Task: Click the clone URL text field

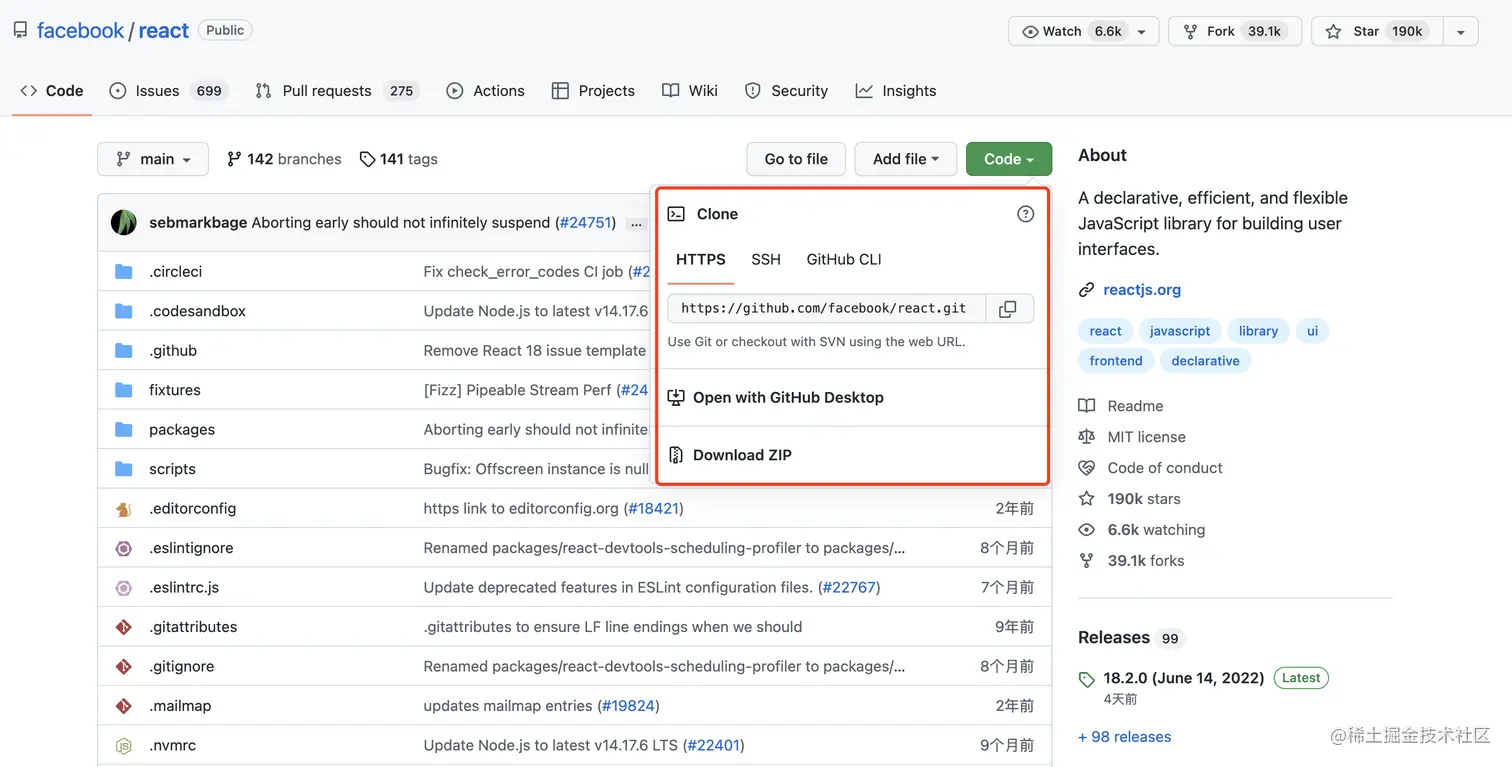Action: [826, 309]
